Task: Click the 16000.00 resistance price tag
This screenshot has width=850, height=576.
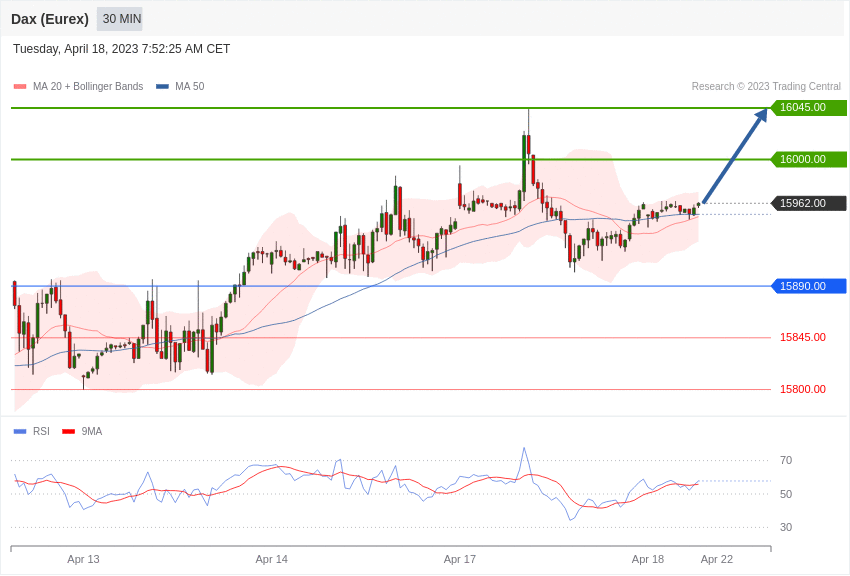Action: coord(808,159)
